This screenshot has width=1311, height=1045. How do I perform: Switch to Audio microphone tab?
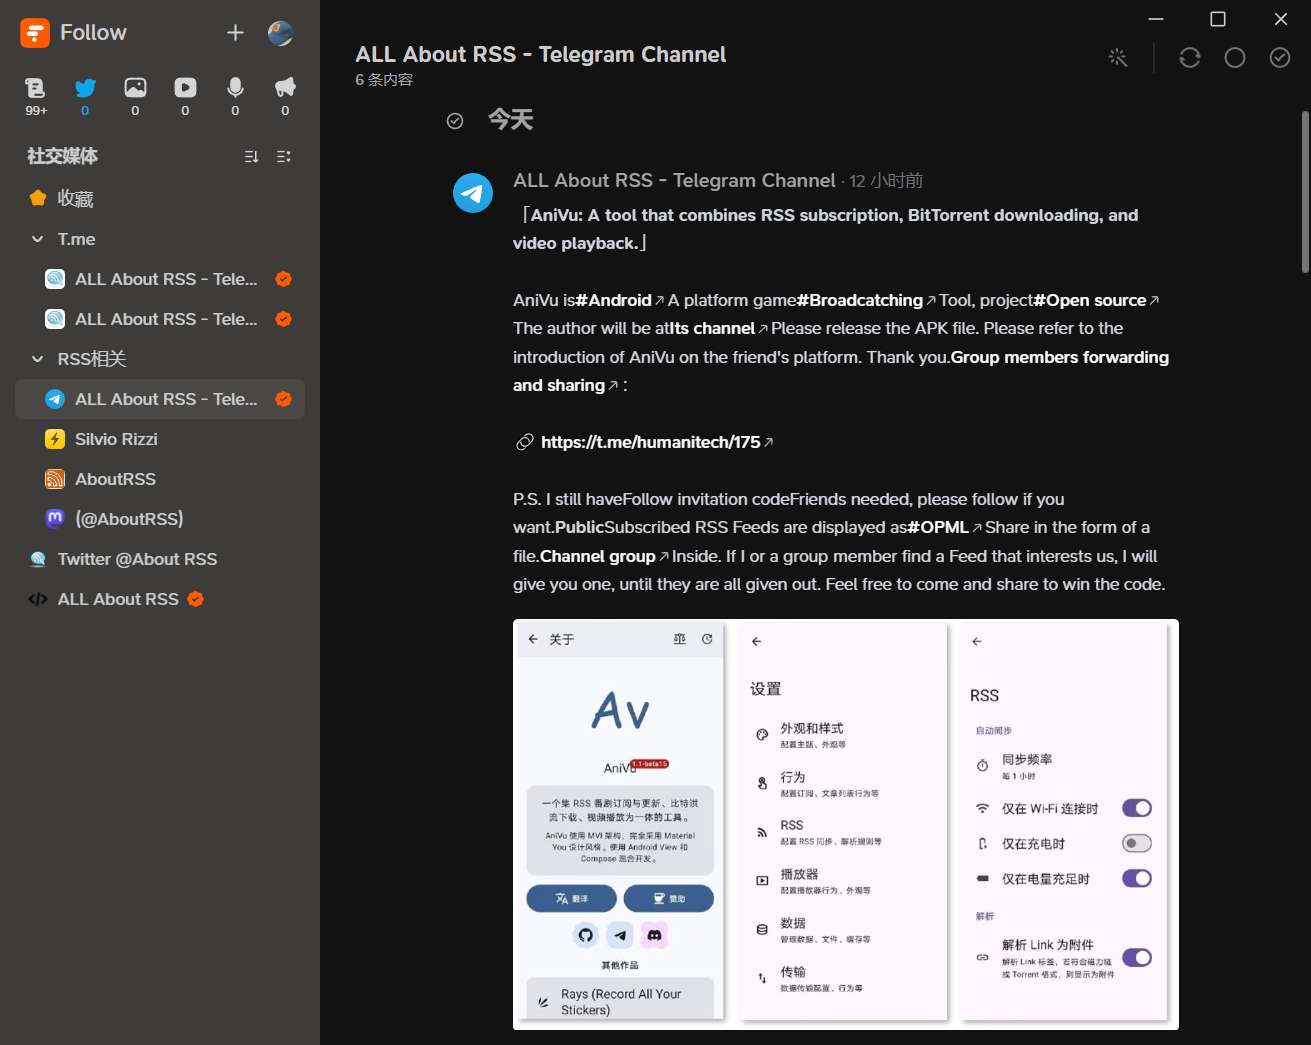tap(235, 96)
